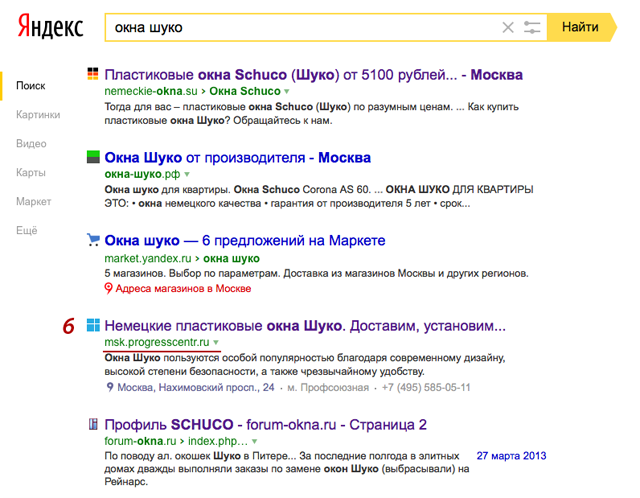
Task: Open the Карты tab
Action: (31, 173)
